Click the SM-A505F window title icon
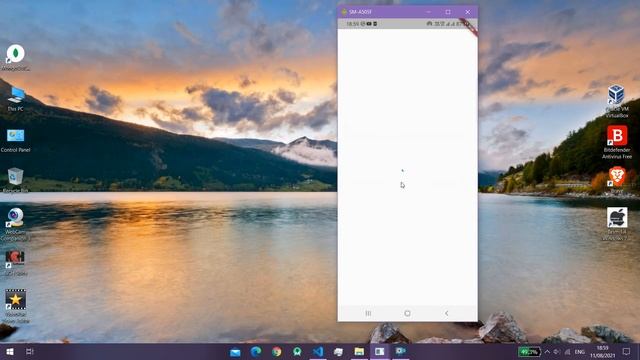 coord(344,12)
